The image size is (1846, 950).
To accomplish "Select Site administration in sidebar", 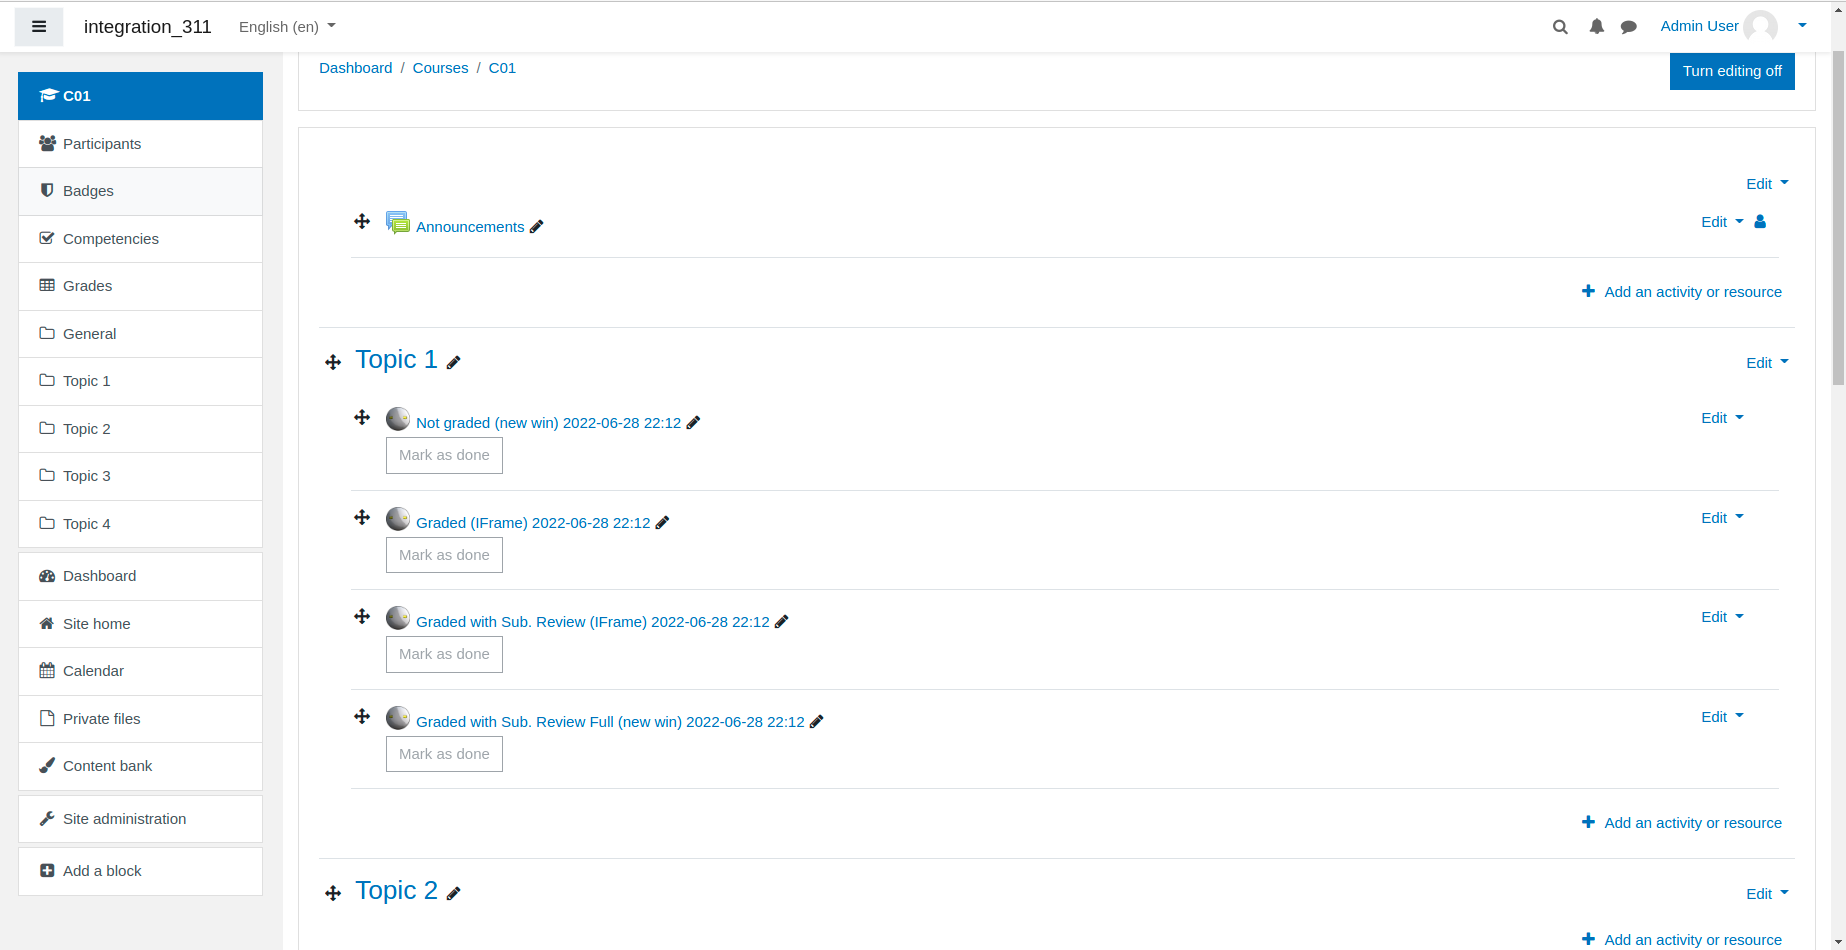I will point(140,819).
